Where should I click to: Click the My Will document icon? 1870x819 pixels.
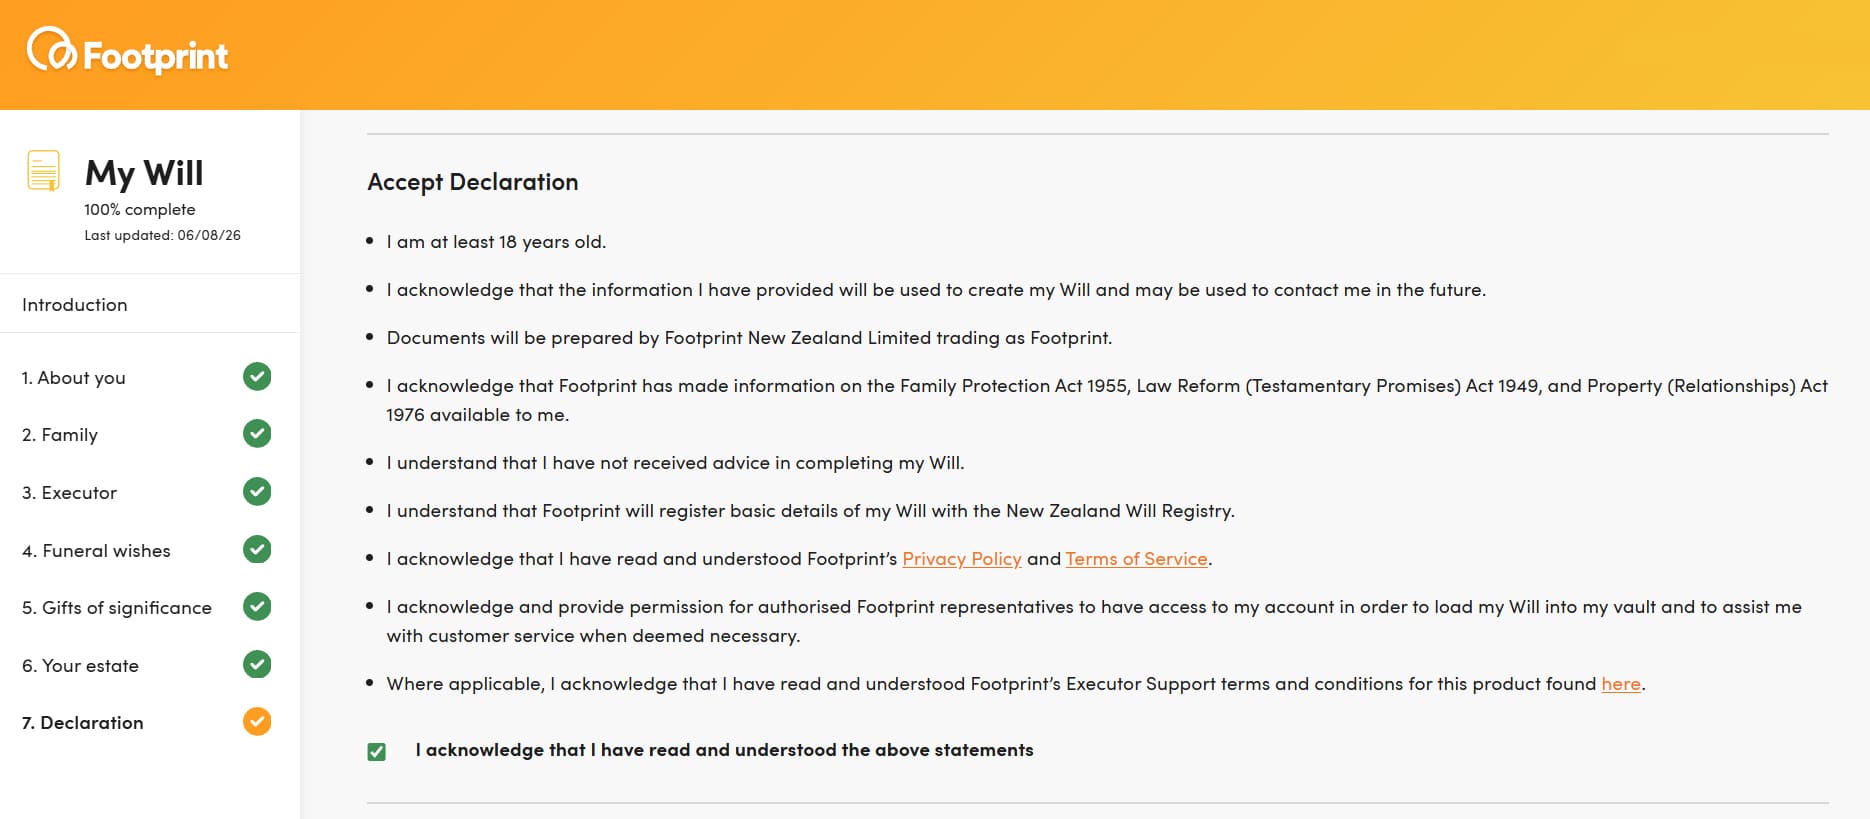(x=43, y=171)
